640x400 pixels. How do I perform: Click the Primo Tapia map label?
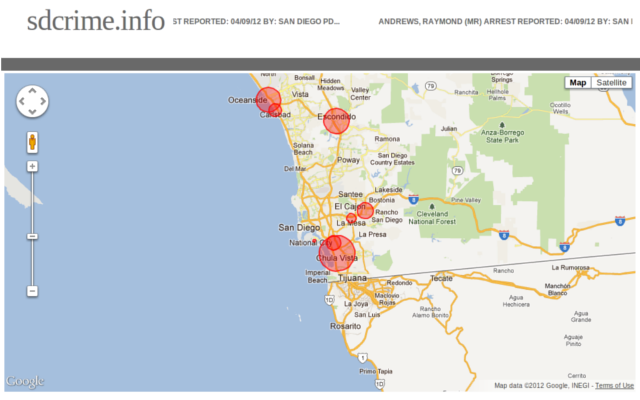[376, 371]
